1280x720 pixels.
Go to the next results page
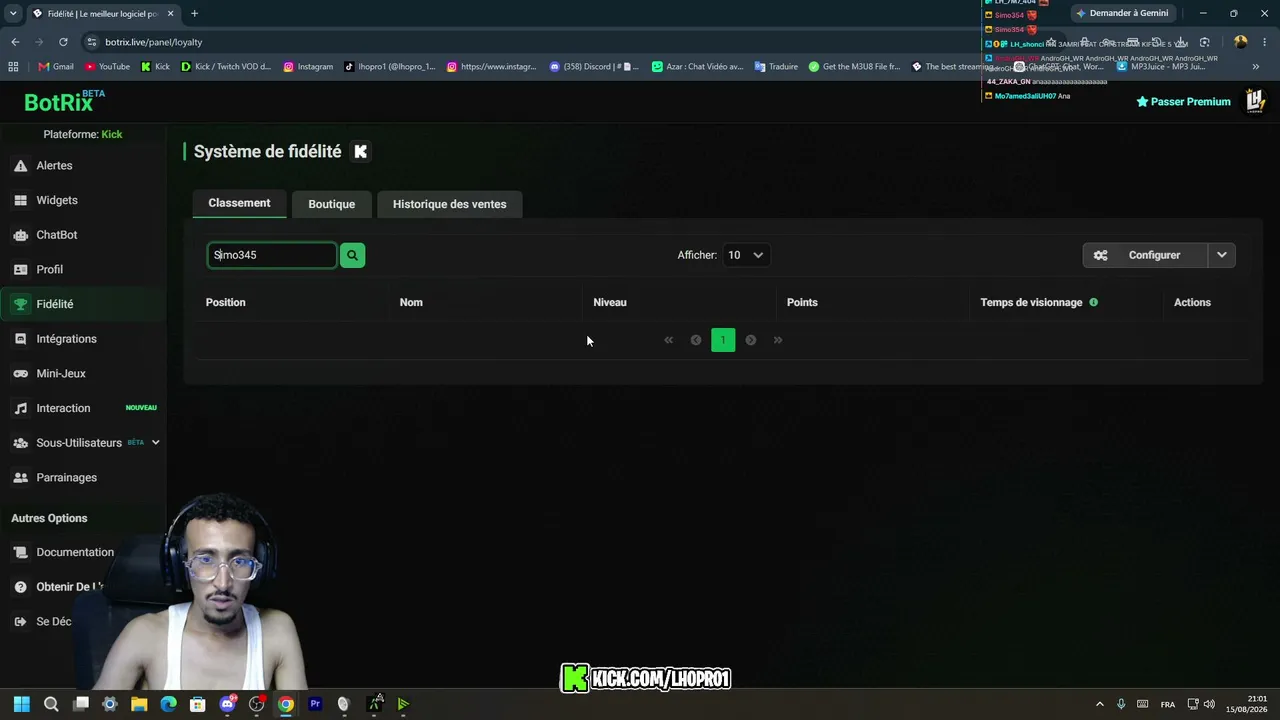750,340
